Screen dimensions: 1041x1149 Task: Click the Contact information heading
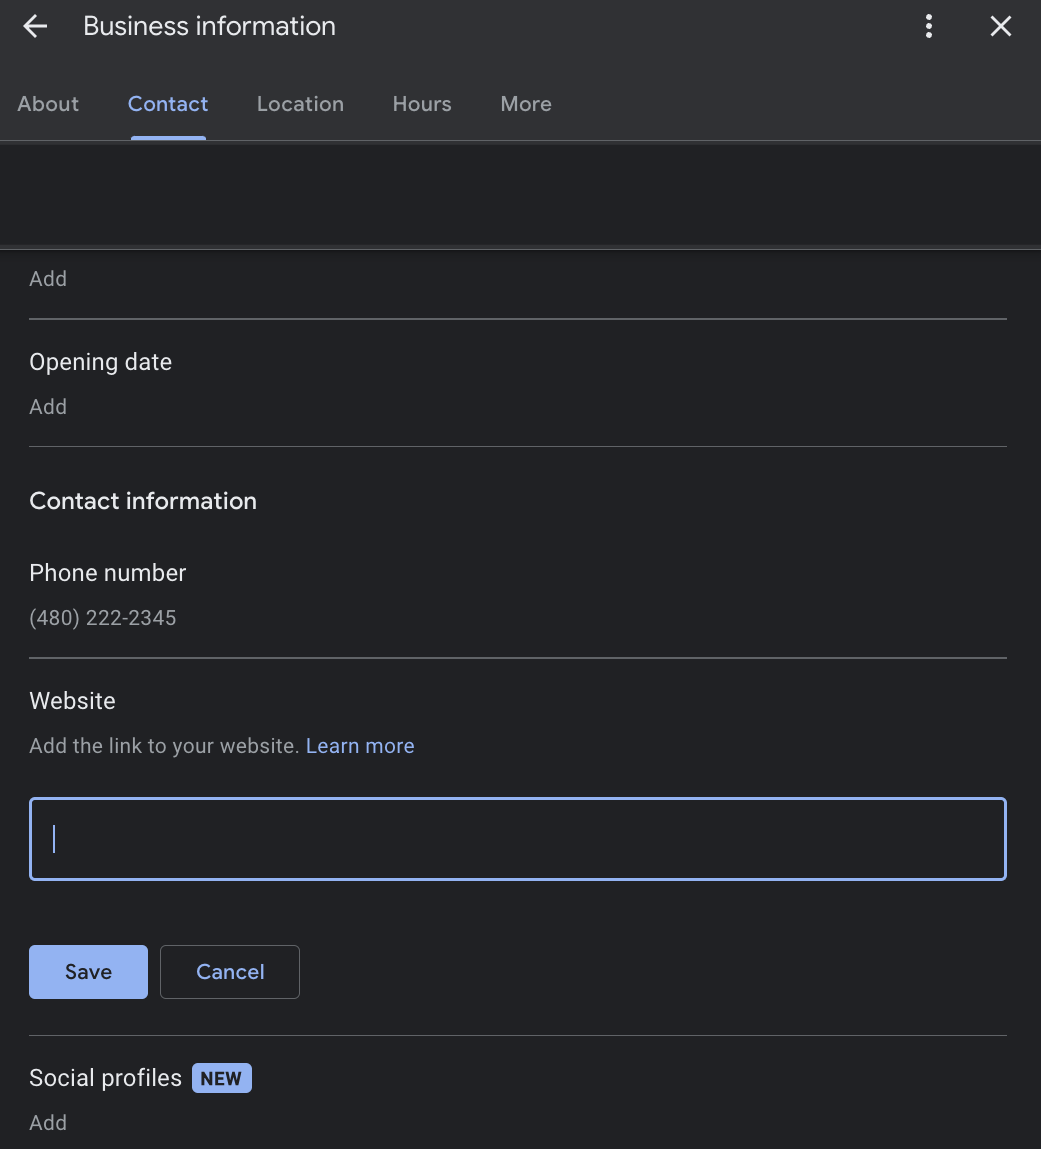[x=143, y=501]
